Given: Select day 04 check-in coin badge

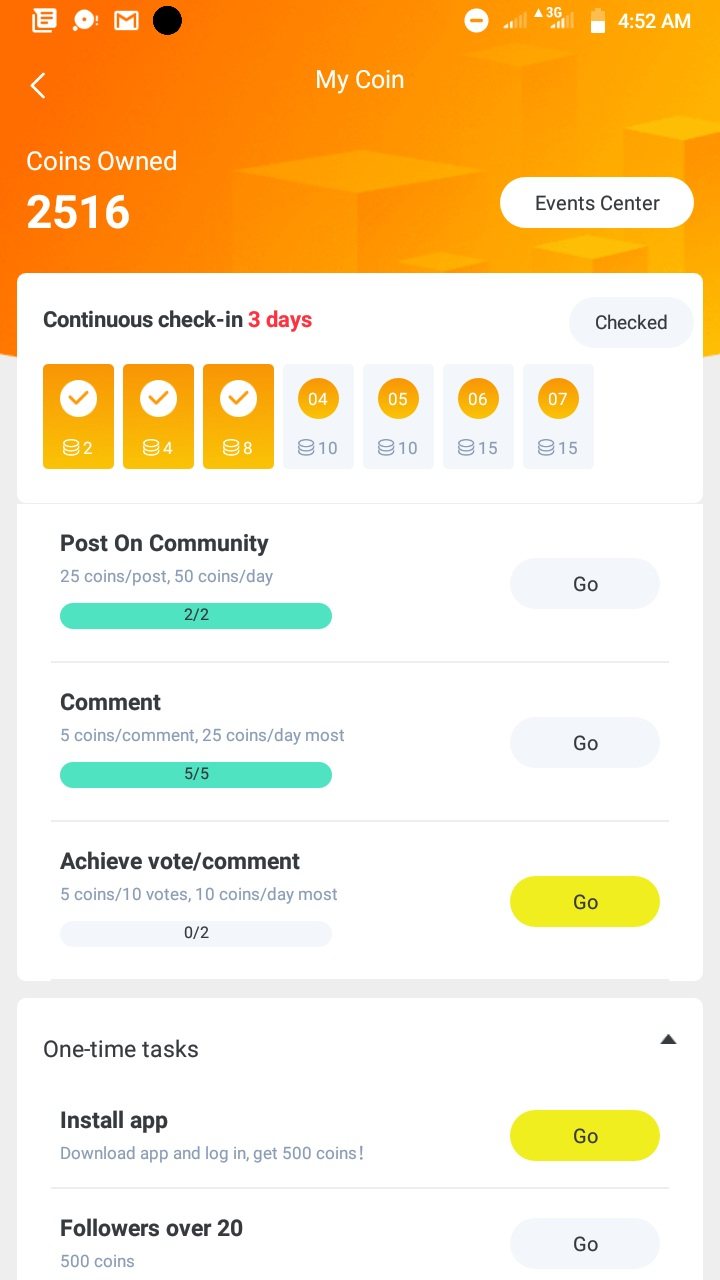Looking at the screenshot, I should point(318,400).
